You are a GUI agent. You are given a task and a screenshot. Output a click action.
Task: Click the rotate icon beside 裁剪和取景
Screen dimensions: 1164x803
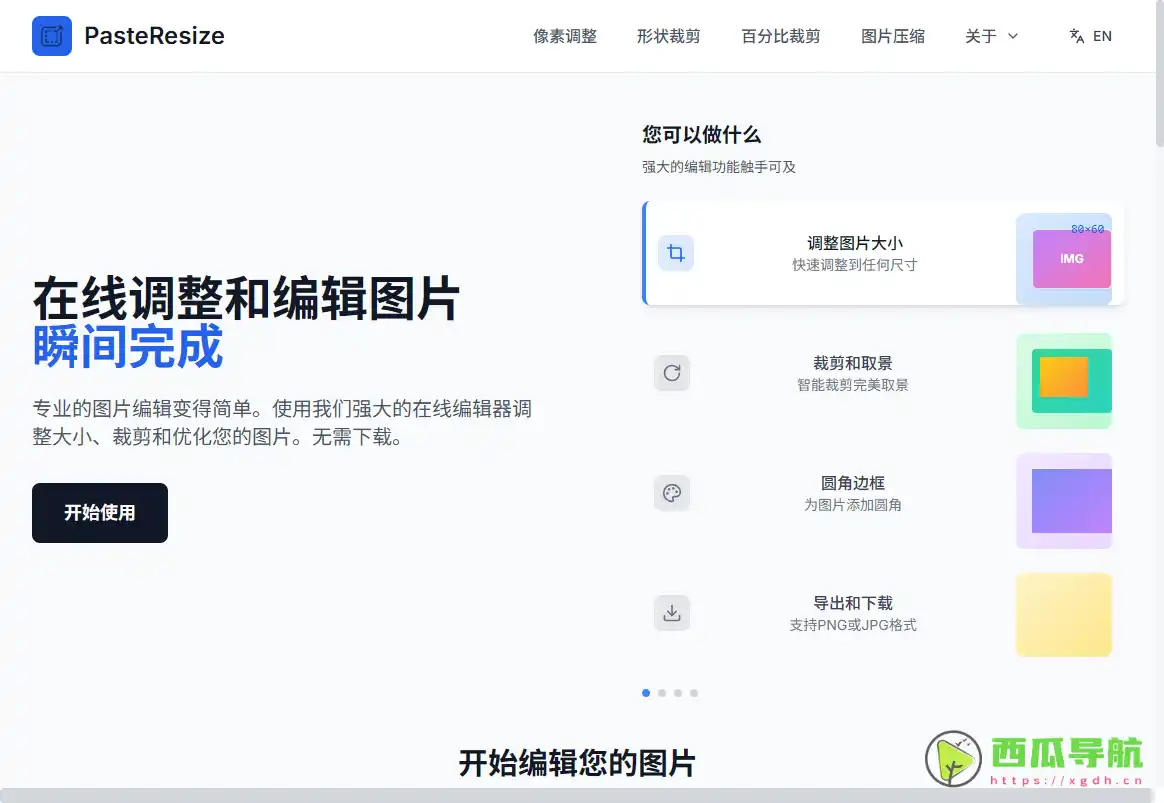pos(671,373)
